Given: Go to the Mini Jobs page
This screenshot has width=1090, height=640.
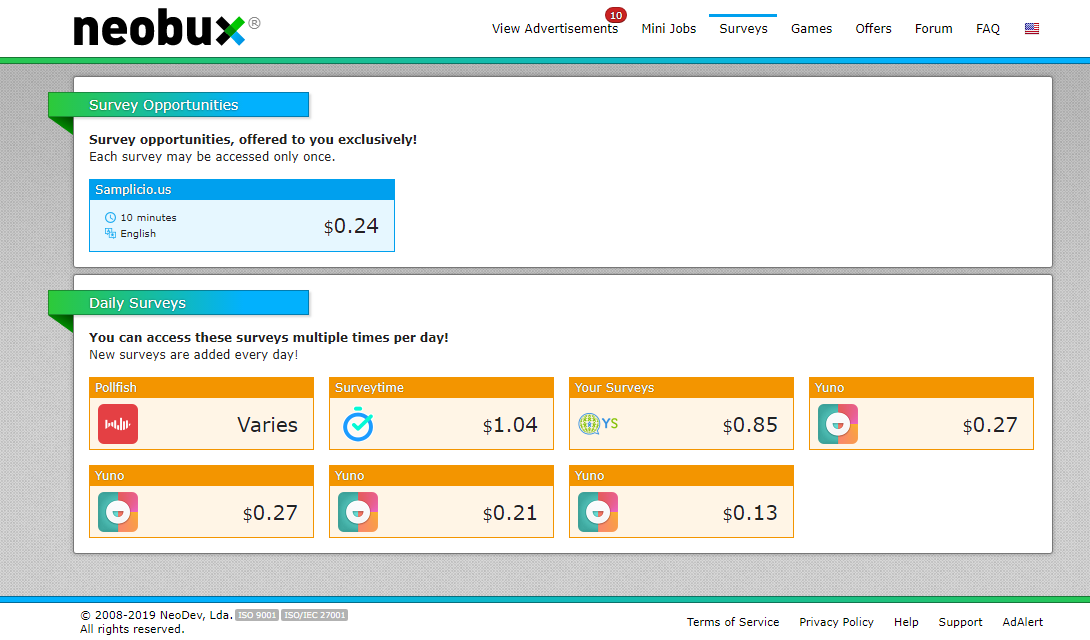Looking at the screenshot, I should pos(669,28).
